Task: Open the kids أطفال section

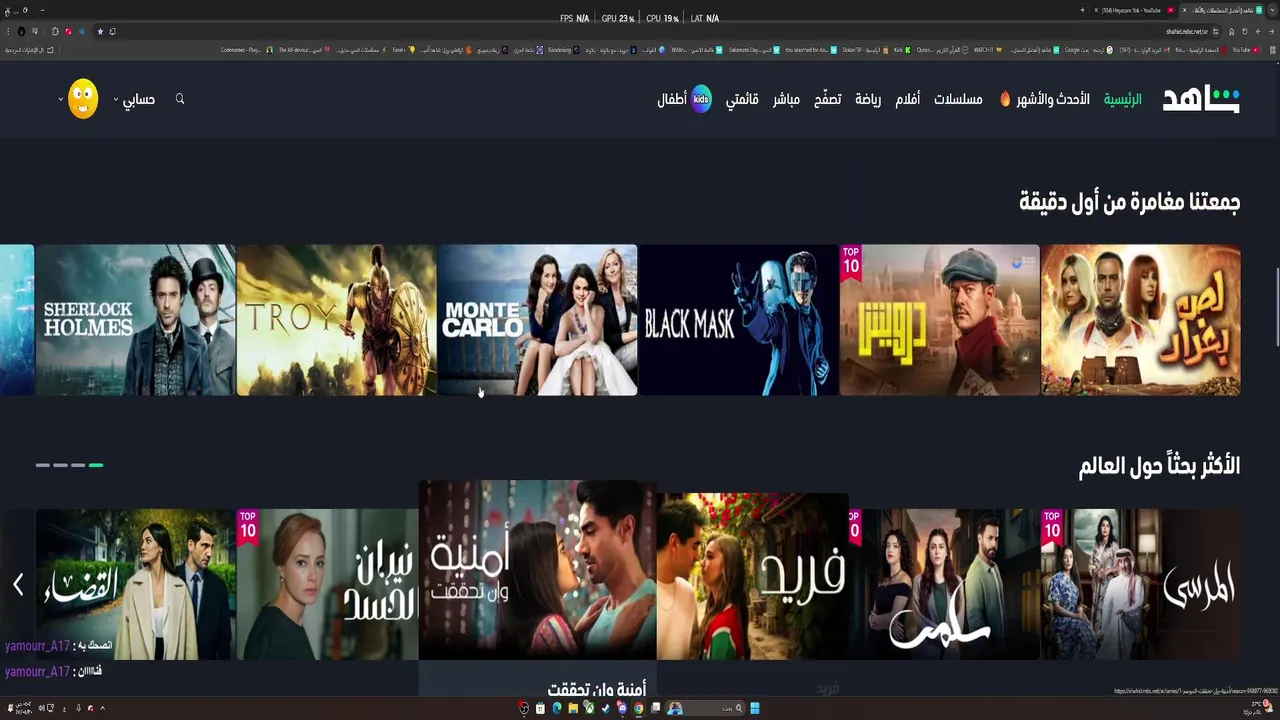Action: pos(684,99)
